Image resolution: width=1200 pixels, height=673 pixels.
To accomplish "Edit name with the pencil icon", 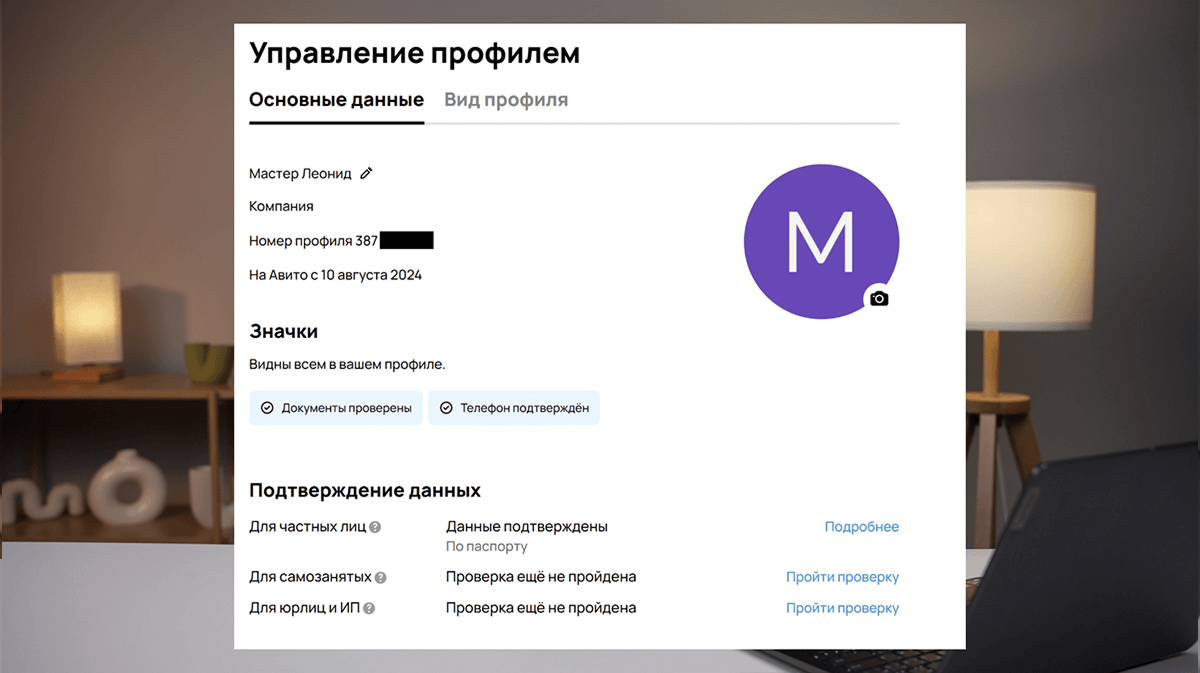I will coord(366,173).
